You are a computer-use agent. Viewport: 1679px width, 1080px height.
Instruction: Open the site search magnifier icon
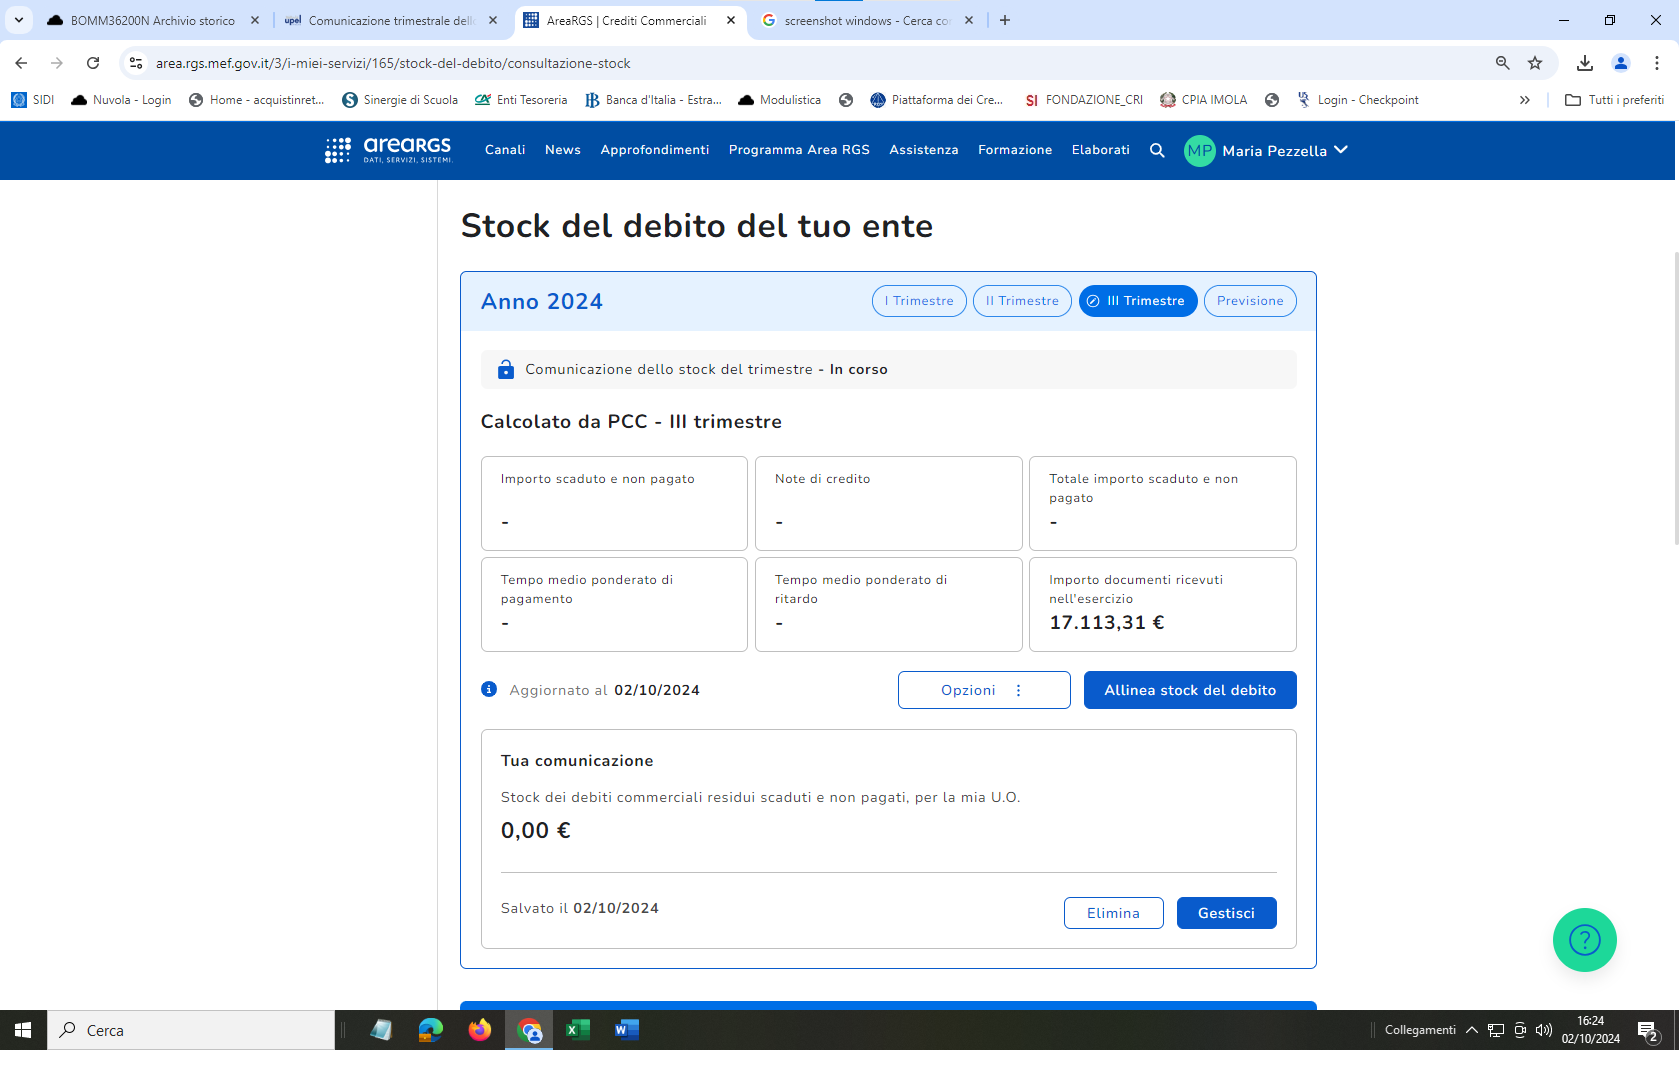pyautogui.click(x=1157, y=150)
